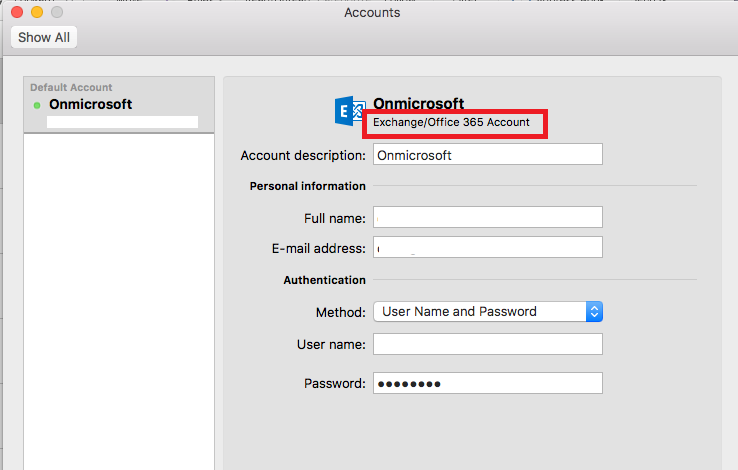The image size is (738, 470).
Task: Click the Accounts window title bar
Action: pos(372,12)
